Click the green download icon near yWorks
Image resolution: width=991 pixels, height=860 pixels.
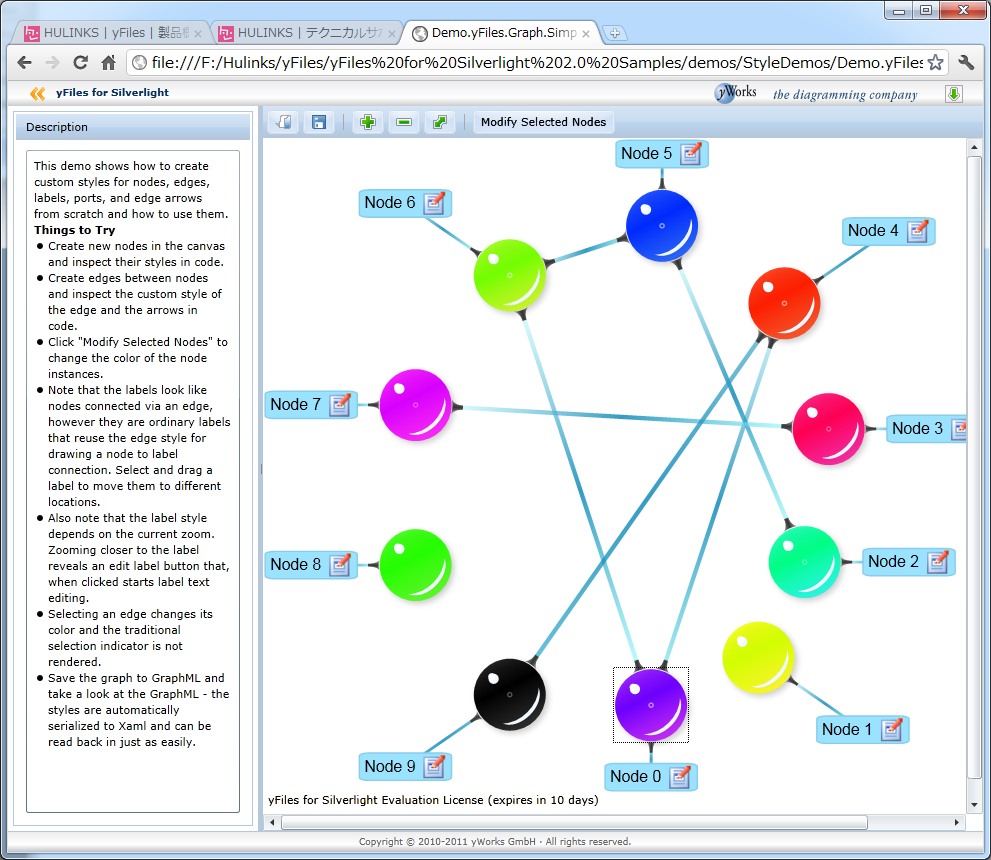coord(954,94)
